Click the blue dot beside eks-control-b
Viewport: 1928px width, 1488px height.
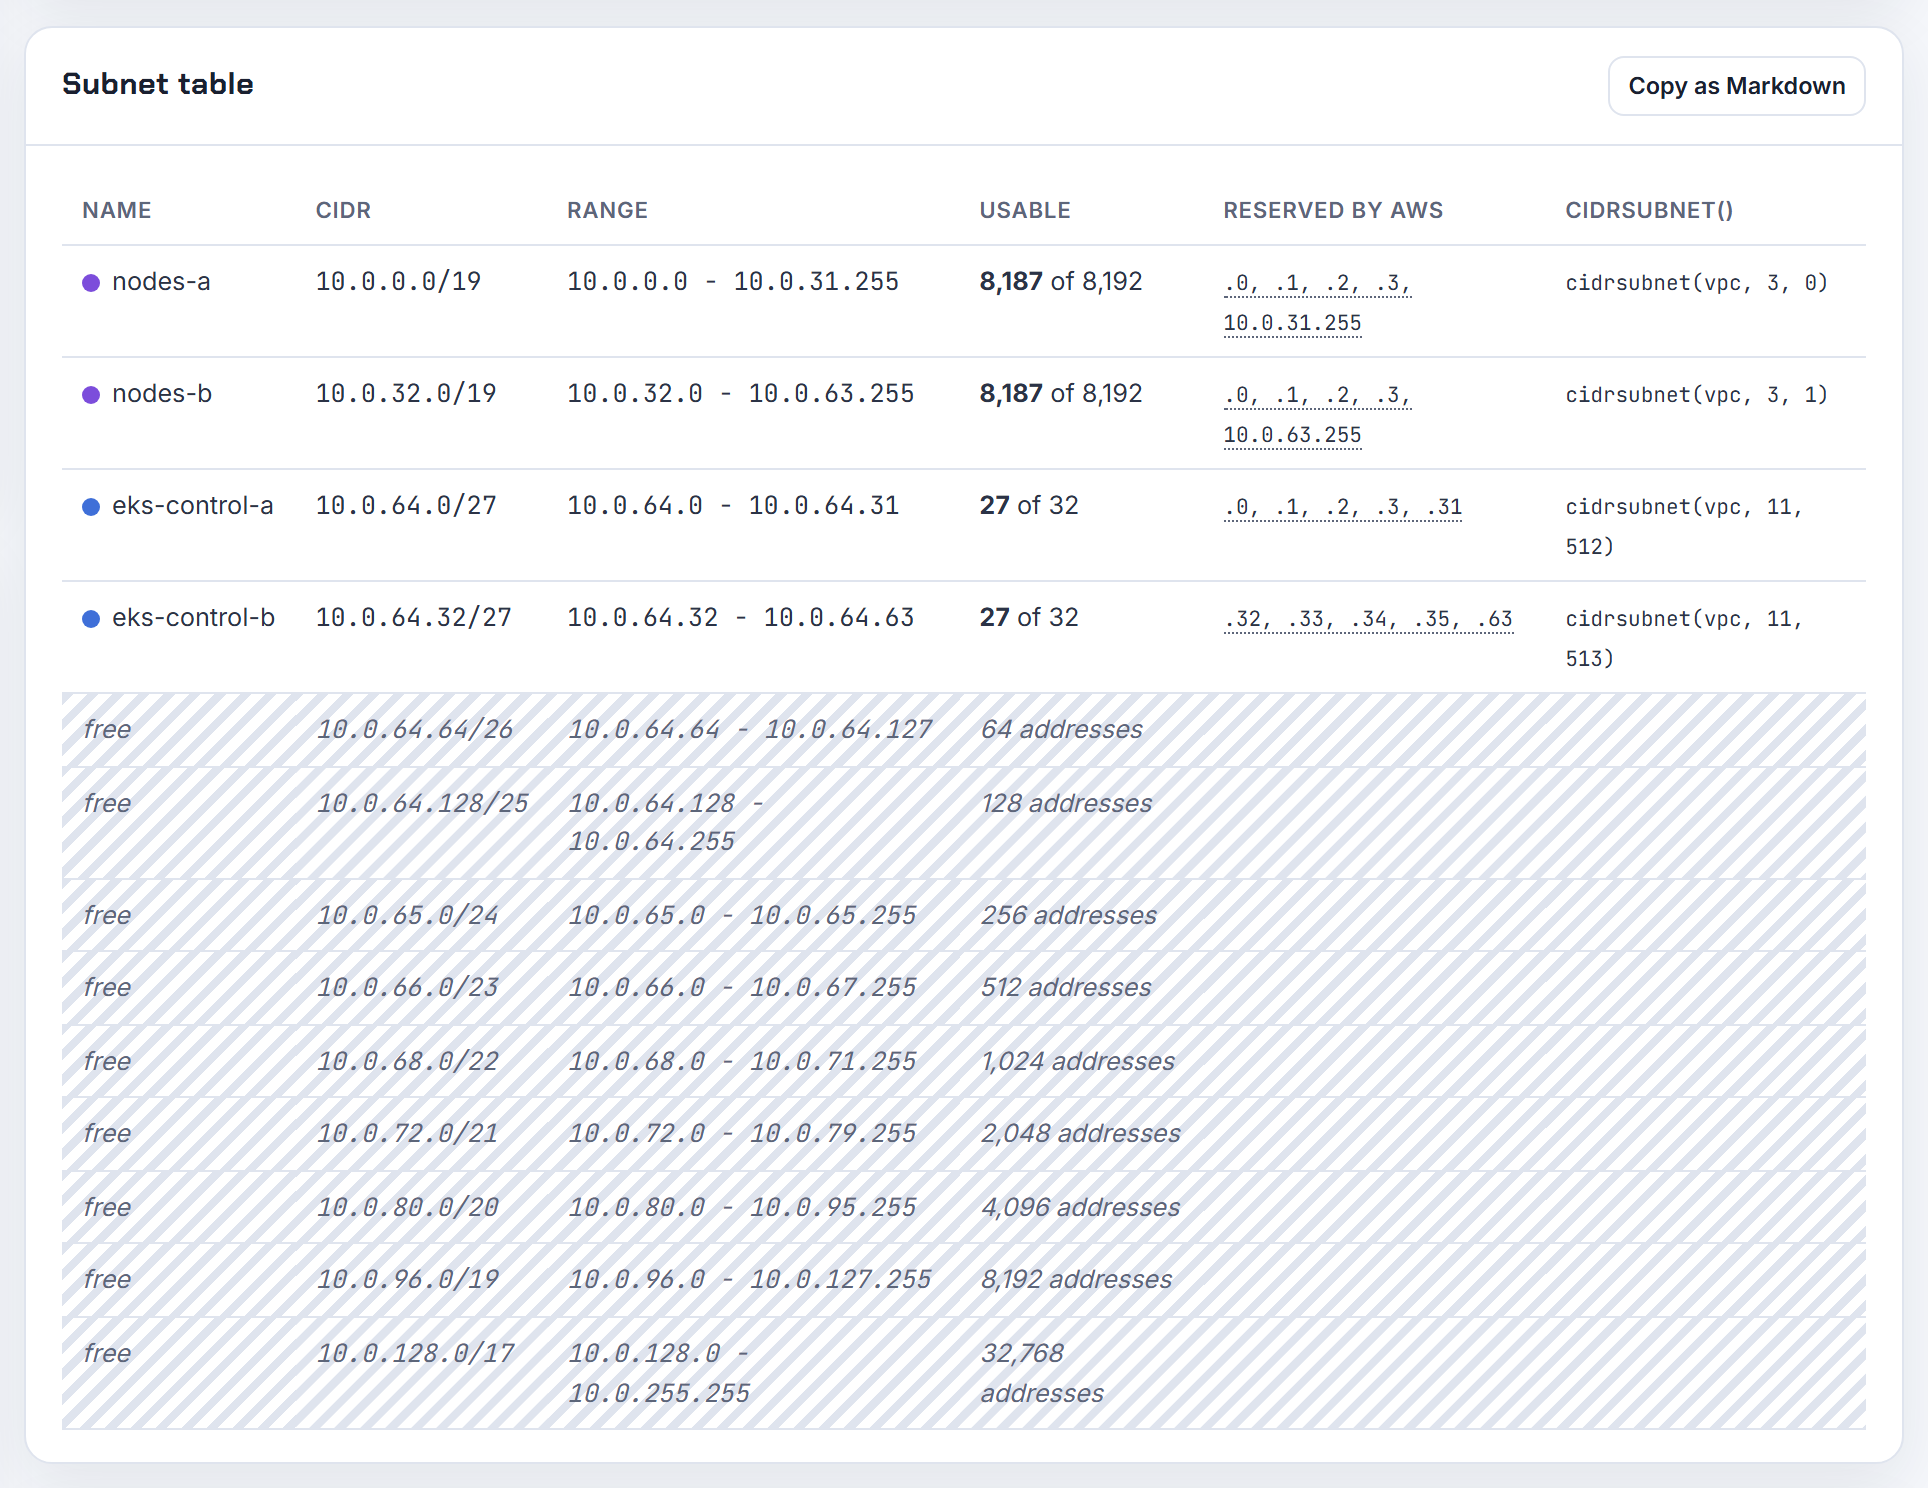pos(91,619)
